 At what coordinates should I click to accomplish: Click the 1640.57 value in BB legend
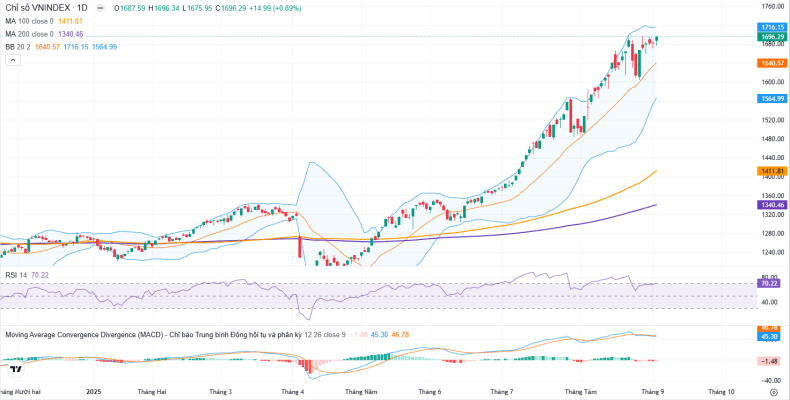click(47, 46)
